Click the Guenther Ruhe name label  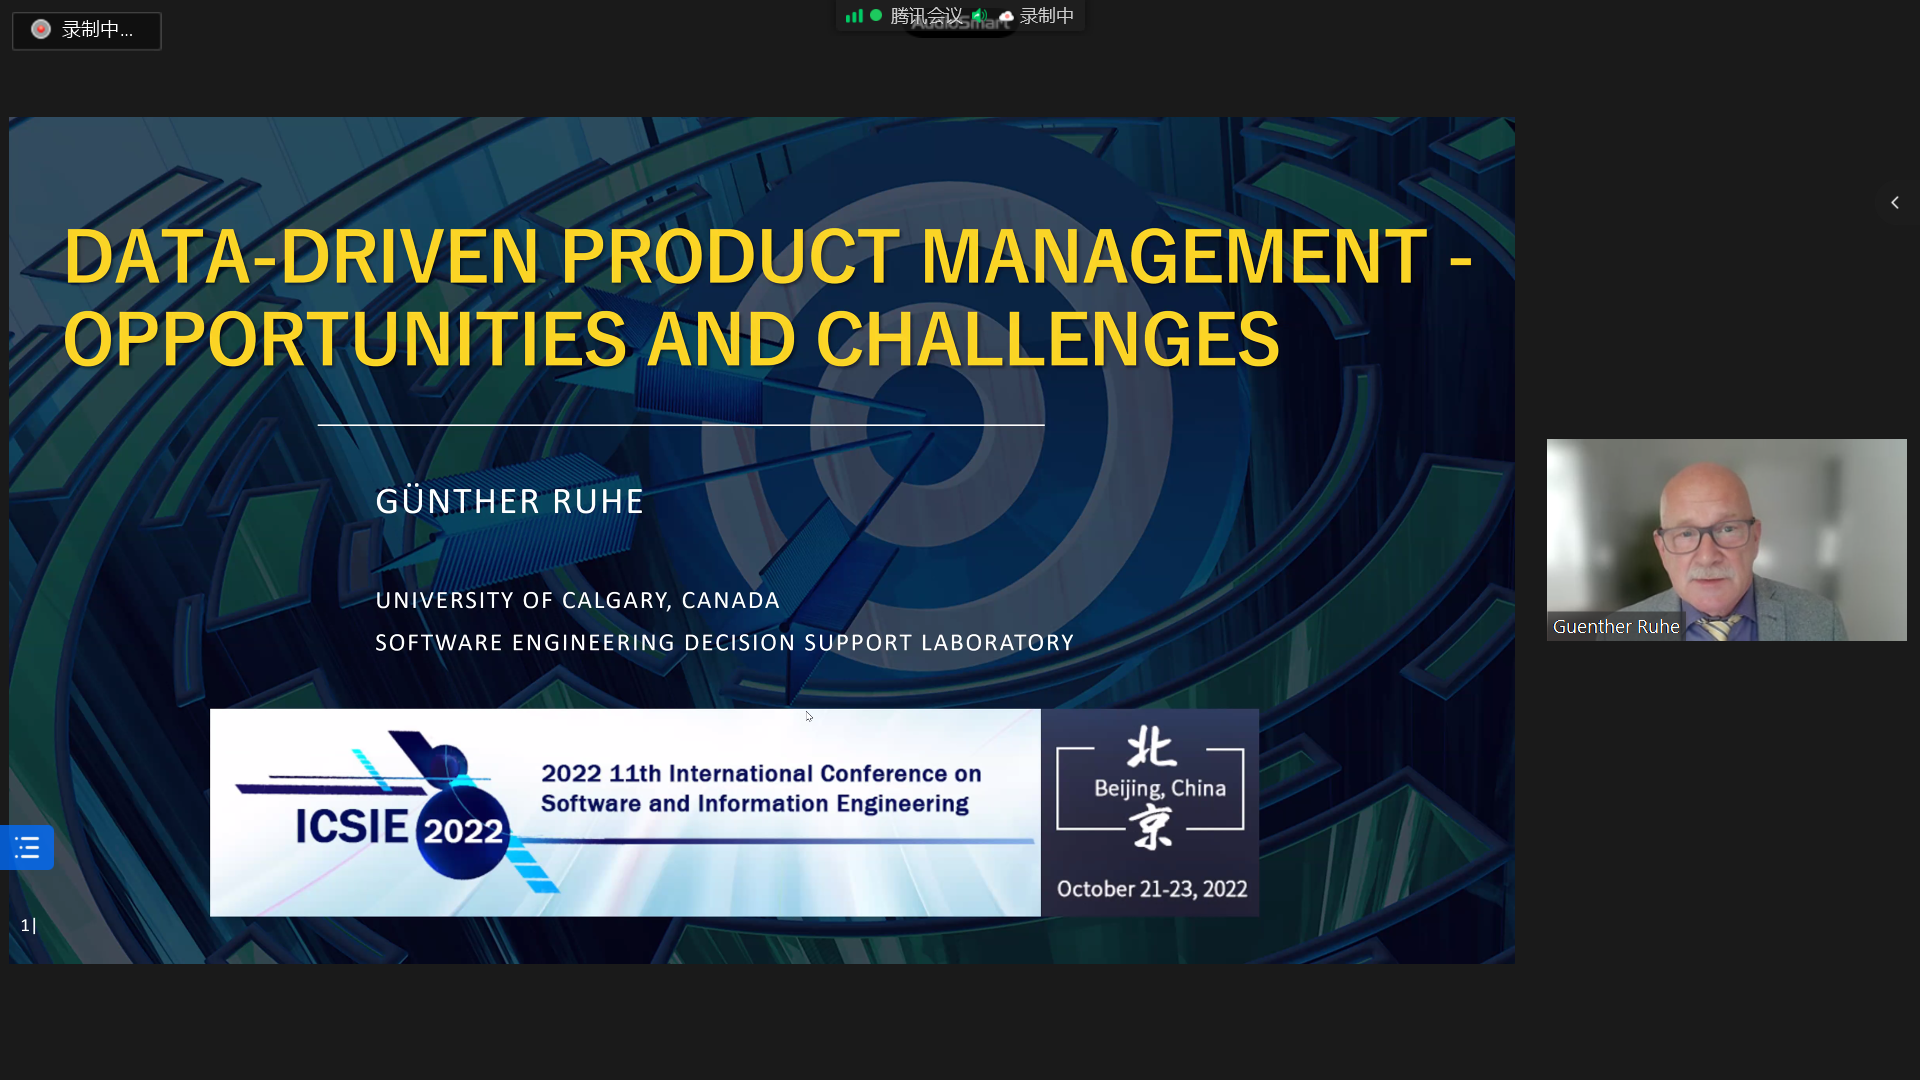coord(1615,627)
